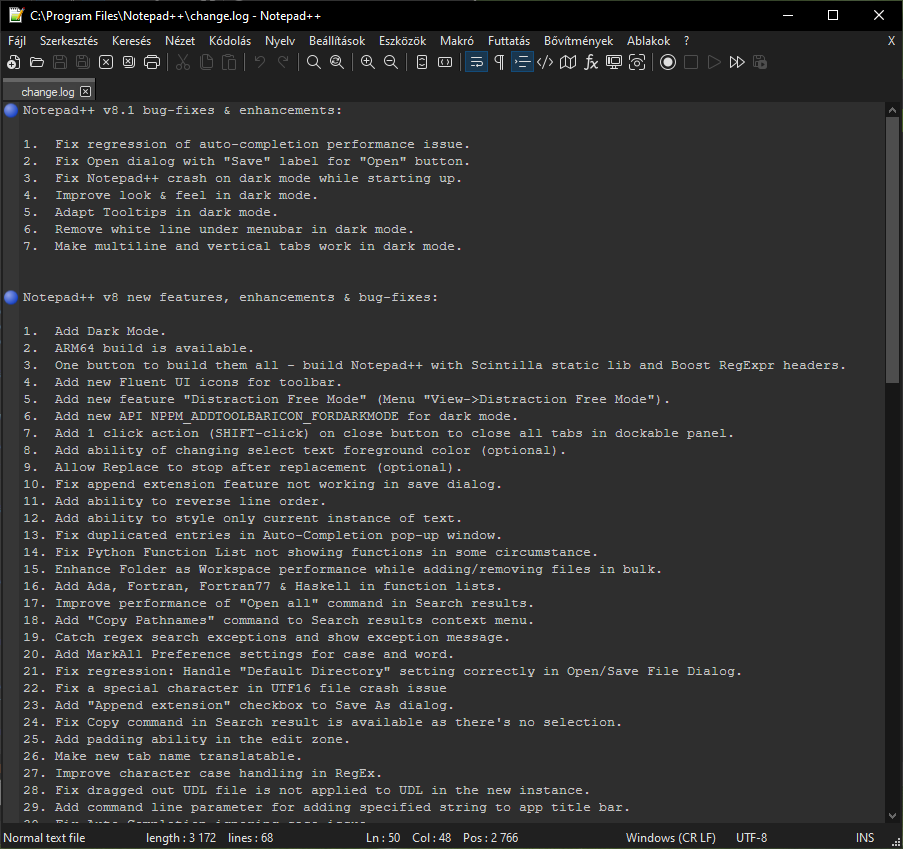Viewport: 903px width, 849px height.
Task: Close all documents via toolbar icon
Action: point(129,62)
